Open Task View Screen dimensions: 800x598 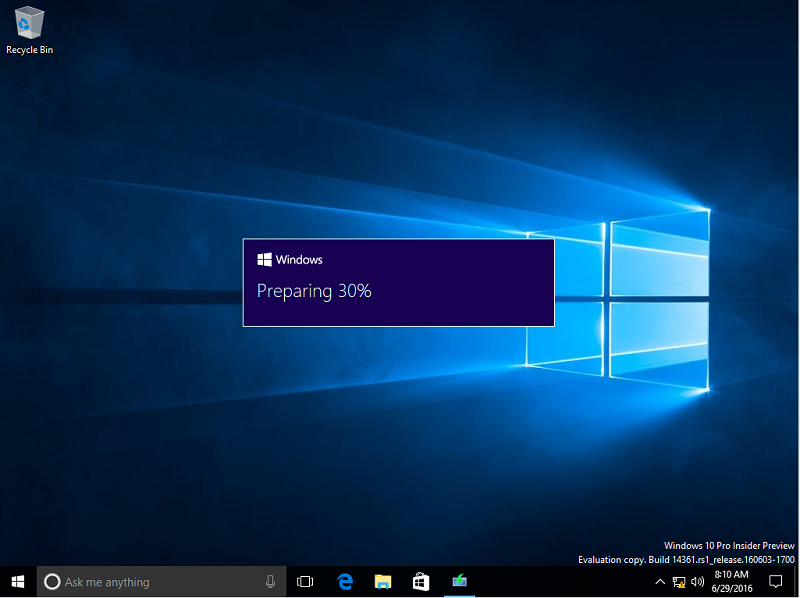pyautogui.click(x=305, y=582)
